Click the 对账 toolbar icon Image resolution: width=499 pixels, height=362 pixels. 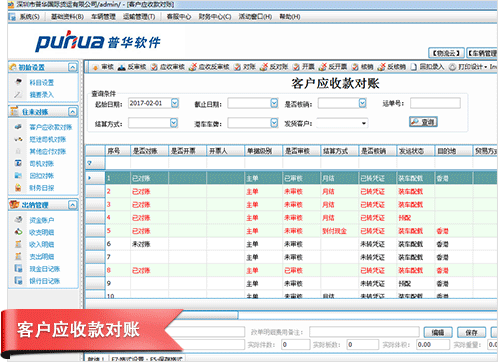click(237, 67)
